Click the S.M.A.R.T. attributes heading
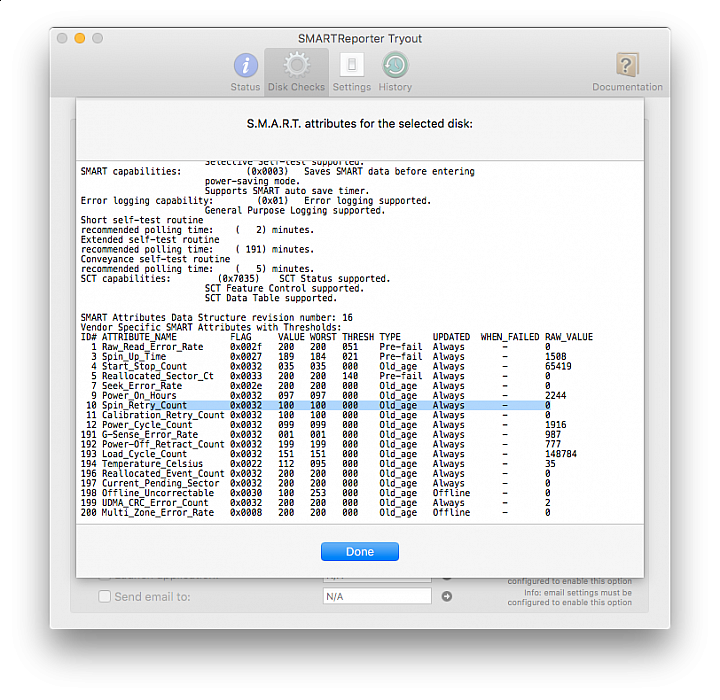 pos(360,124)
